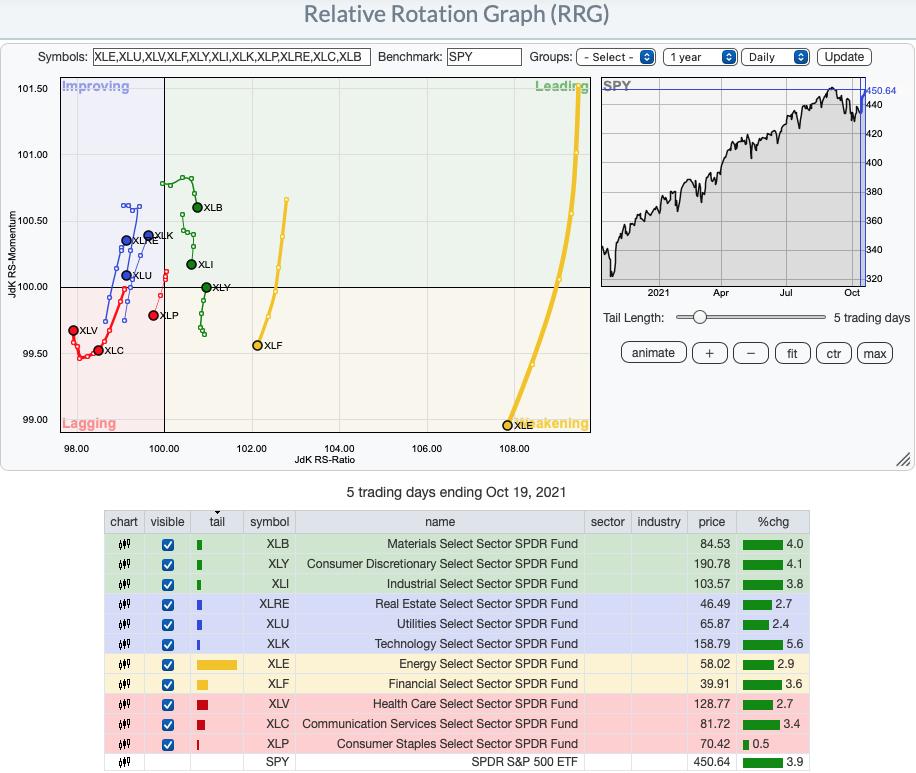Select the XLE point on the graph
This screenshot has height=773, width=916.
(x=507, y=425)
